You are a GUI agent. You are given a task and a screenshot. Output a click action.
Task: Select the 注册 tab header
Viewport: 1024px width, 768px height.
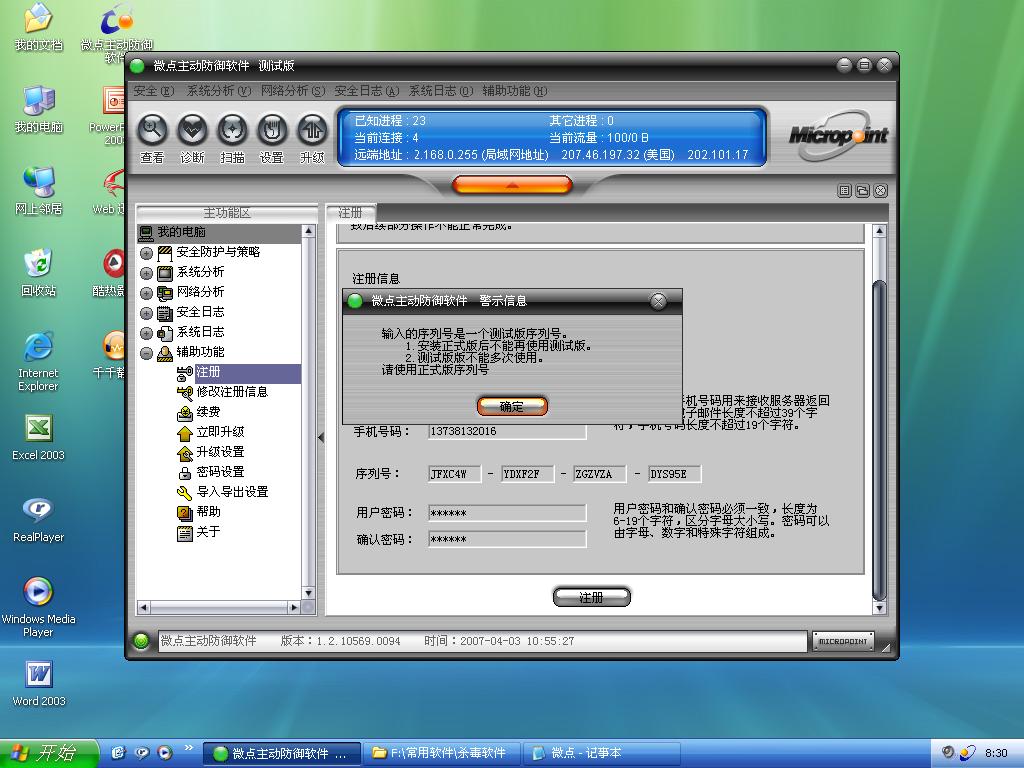coord(351,213)
